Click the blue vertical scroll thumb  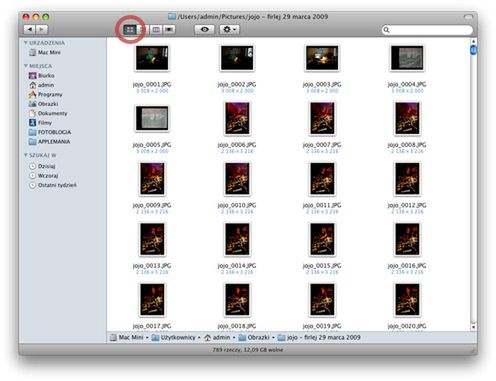coord(473,50)
